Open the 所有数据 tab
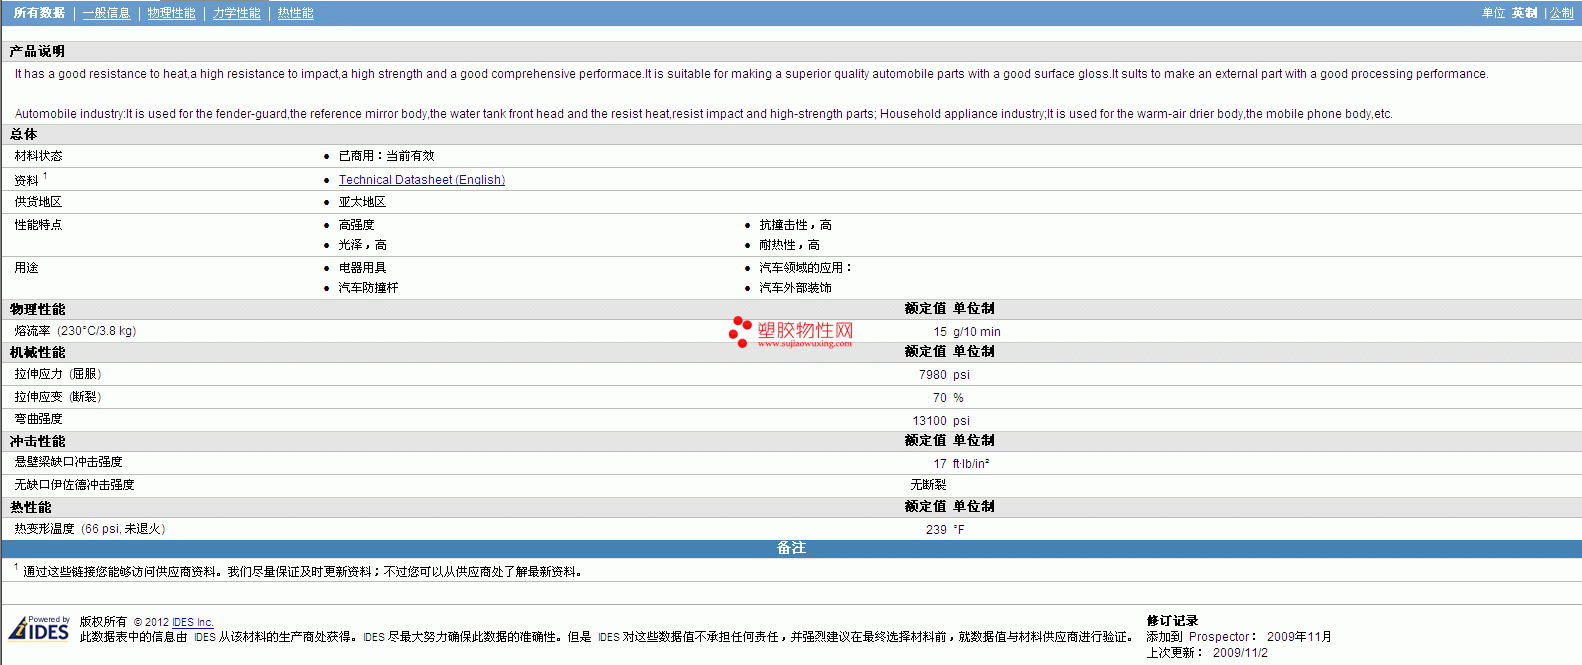The image size is (1582, 665). [x=39, y=13]
